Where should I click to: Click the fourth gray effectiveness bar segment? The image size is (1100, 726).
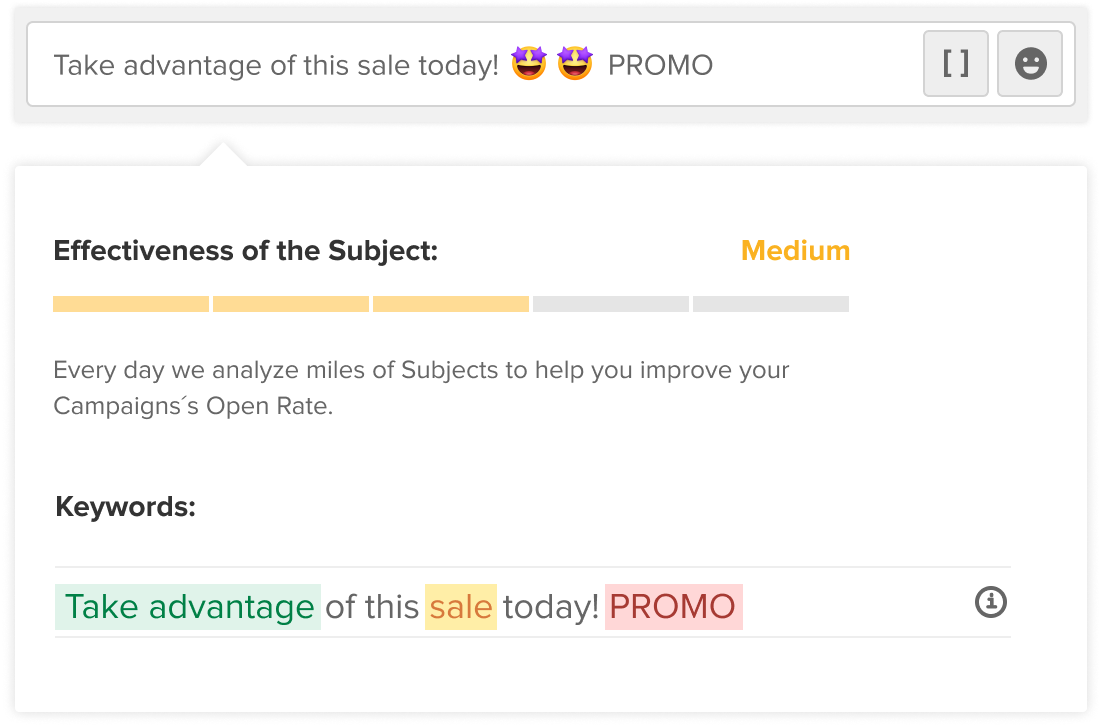[x=611, y=304]
